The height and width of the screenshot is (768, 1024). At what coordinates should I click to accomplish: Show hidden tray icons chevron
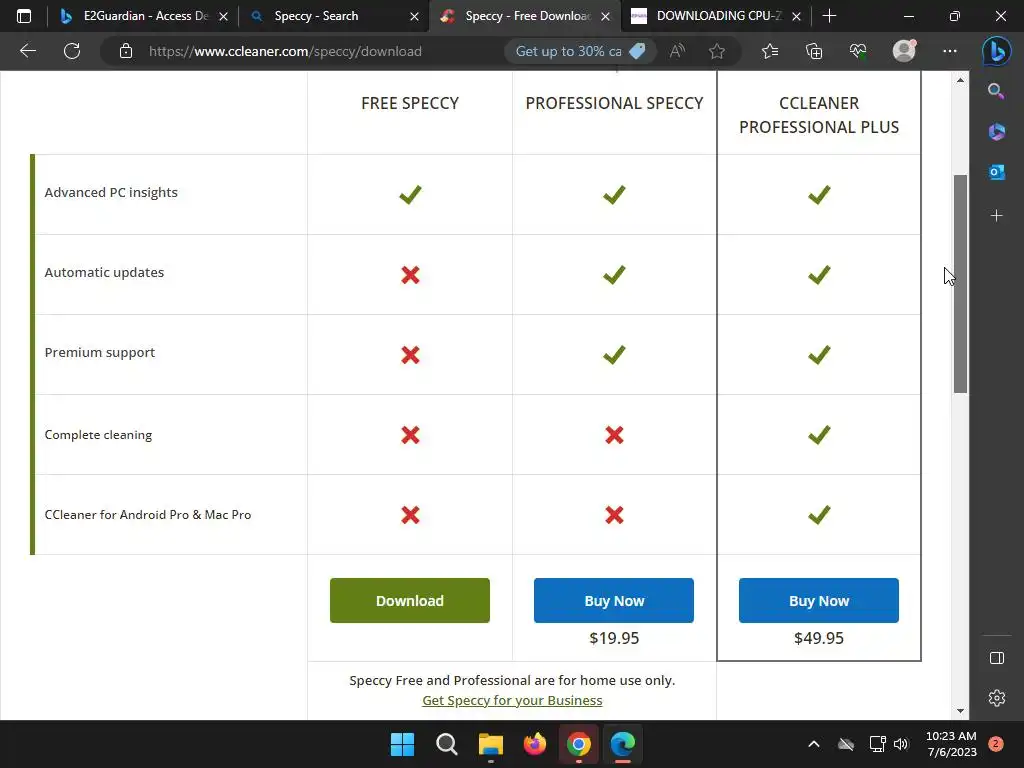click(x=814, y=744)
